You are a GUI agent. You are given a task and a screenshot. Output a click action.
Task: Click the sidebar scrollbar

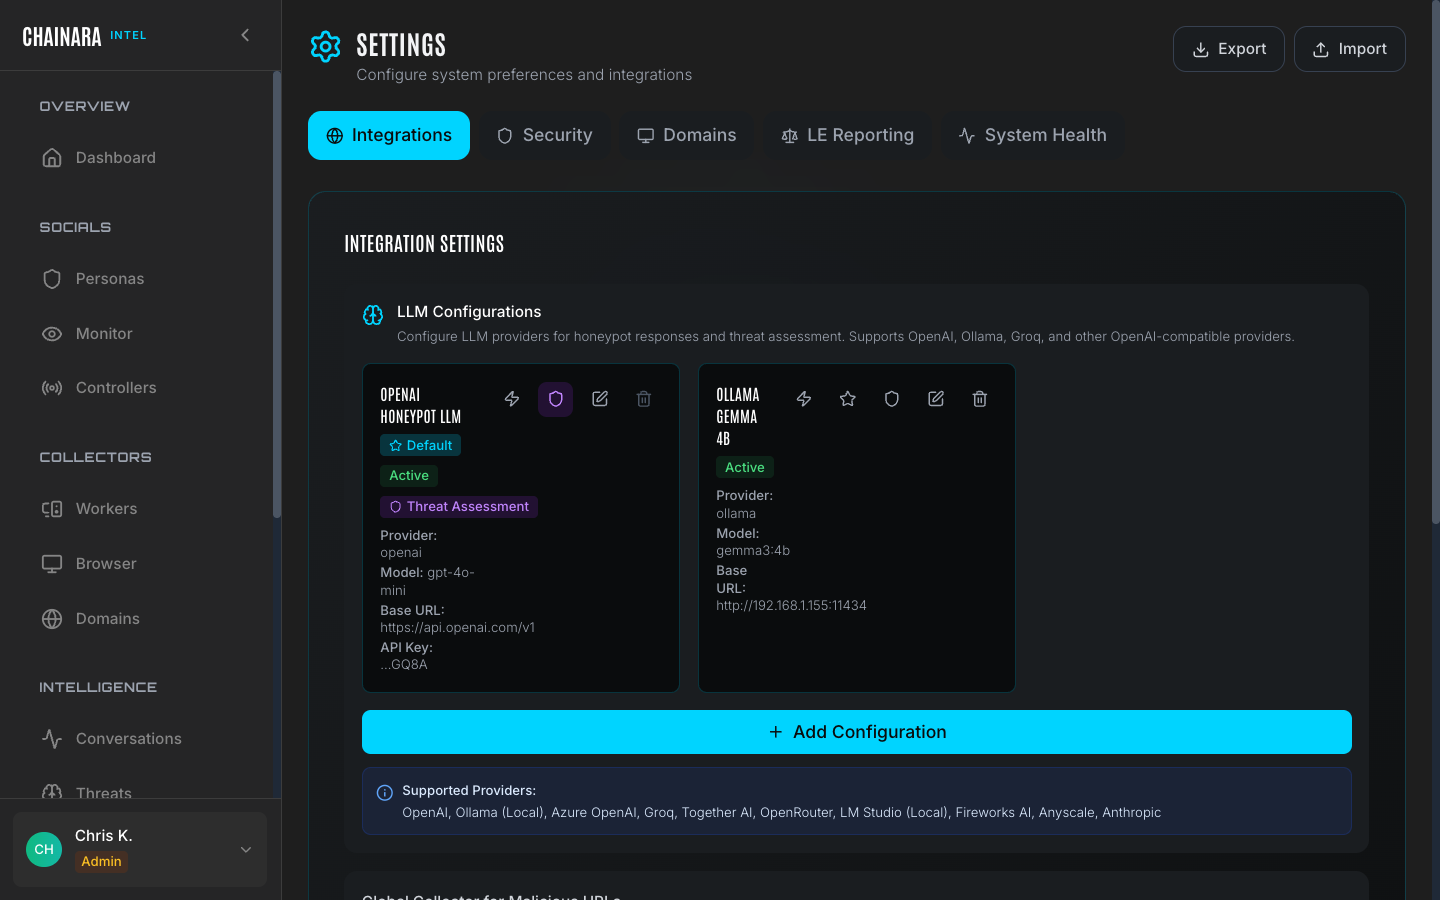(x=277, y=294)
